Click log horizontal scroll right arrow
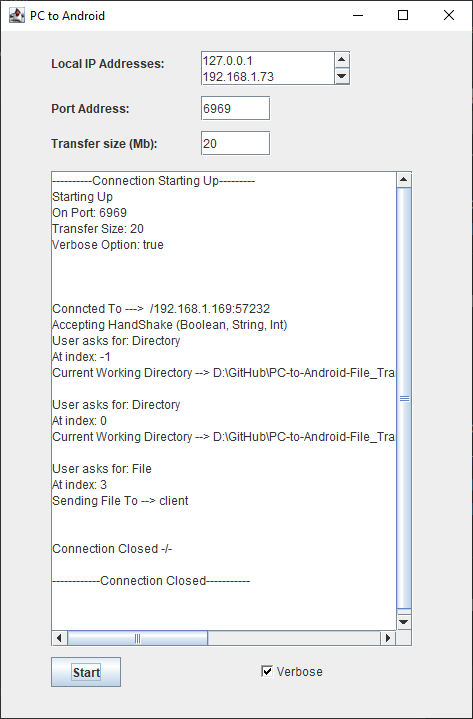The height and width of the screenshot is (719, 473). [x=388, y=637]
